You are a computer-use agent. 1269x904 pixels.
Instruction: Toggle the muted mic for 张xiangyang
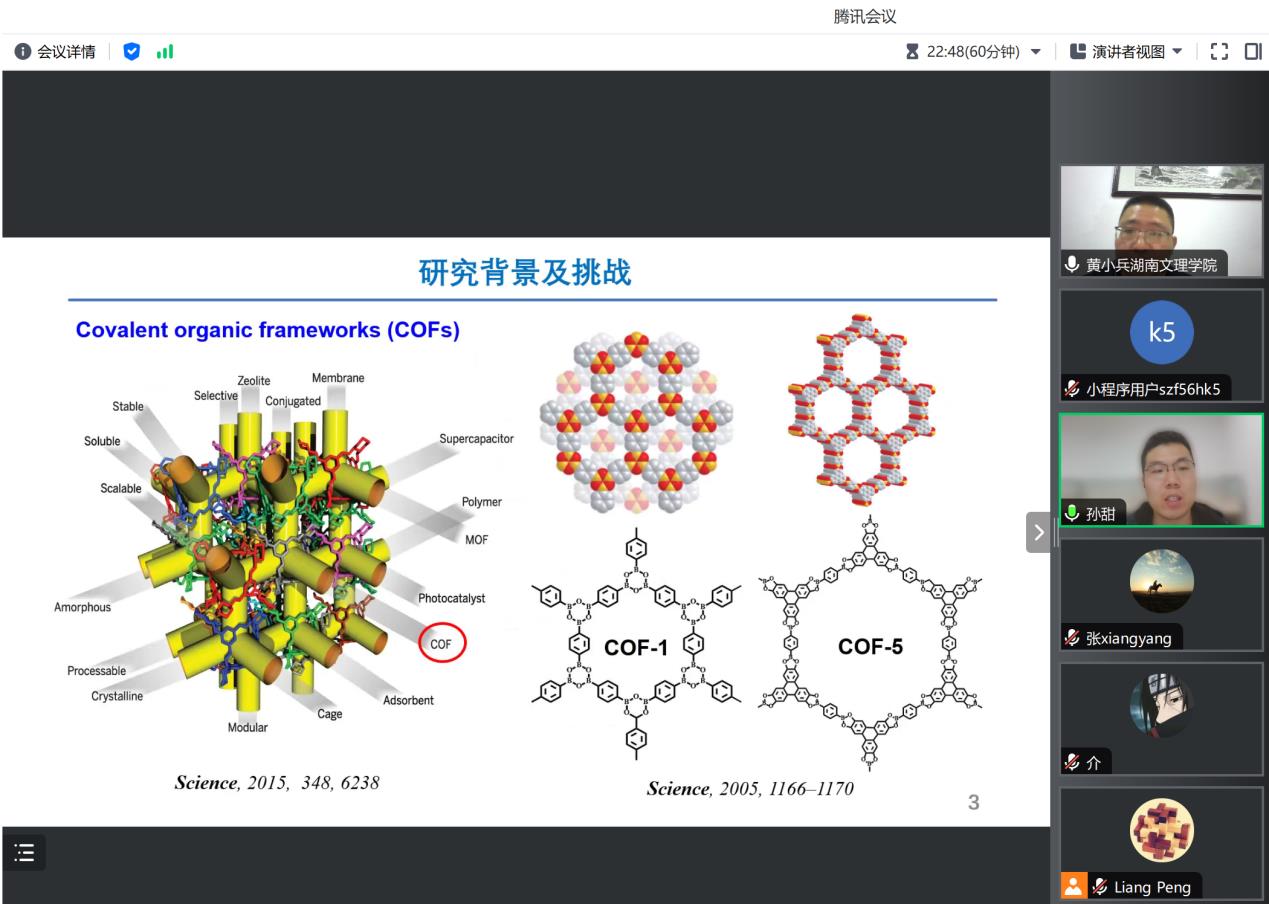(x=1073, y=638)
